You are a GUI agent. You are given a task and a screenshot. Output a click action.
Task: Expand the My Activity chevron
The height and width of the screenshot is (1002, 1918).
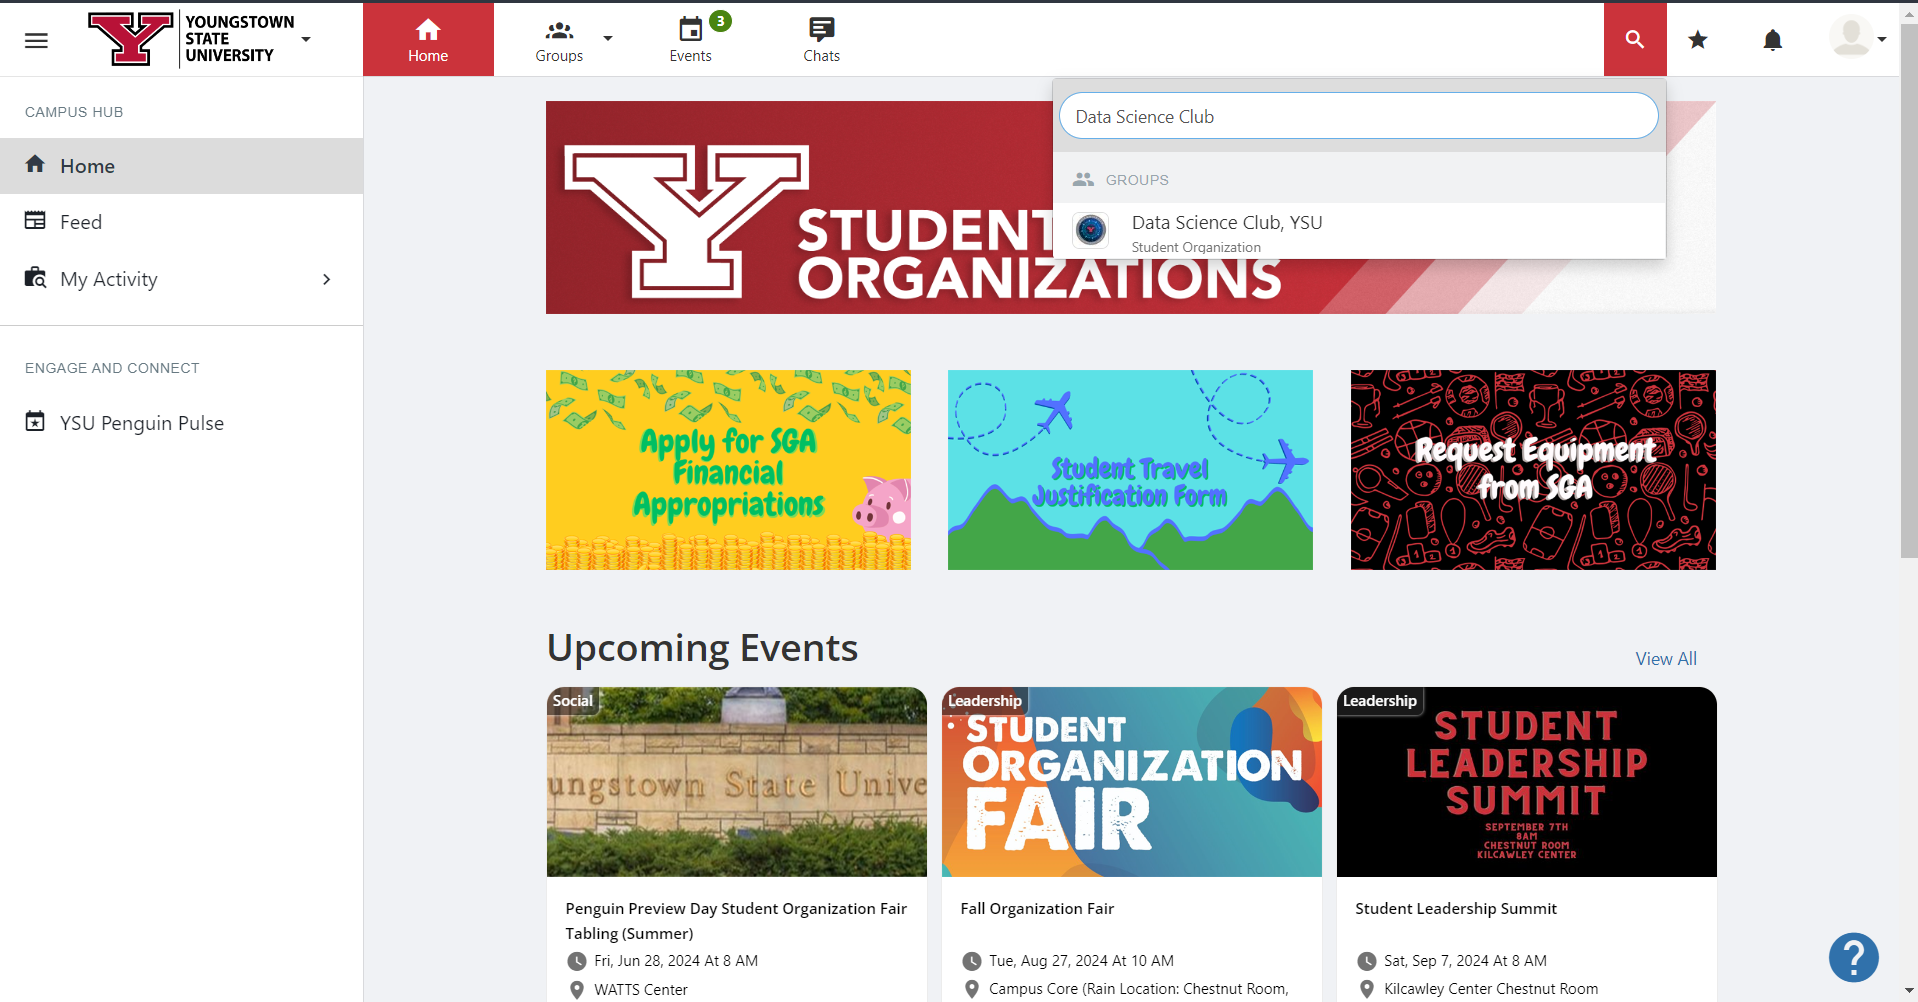click(x=326, y=279)
